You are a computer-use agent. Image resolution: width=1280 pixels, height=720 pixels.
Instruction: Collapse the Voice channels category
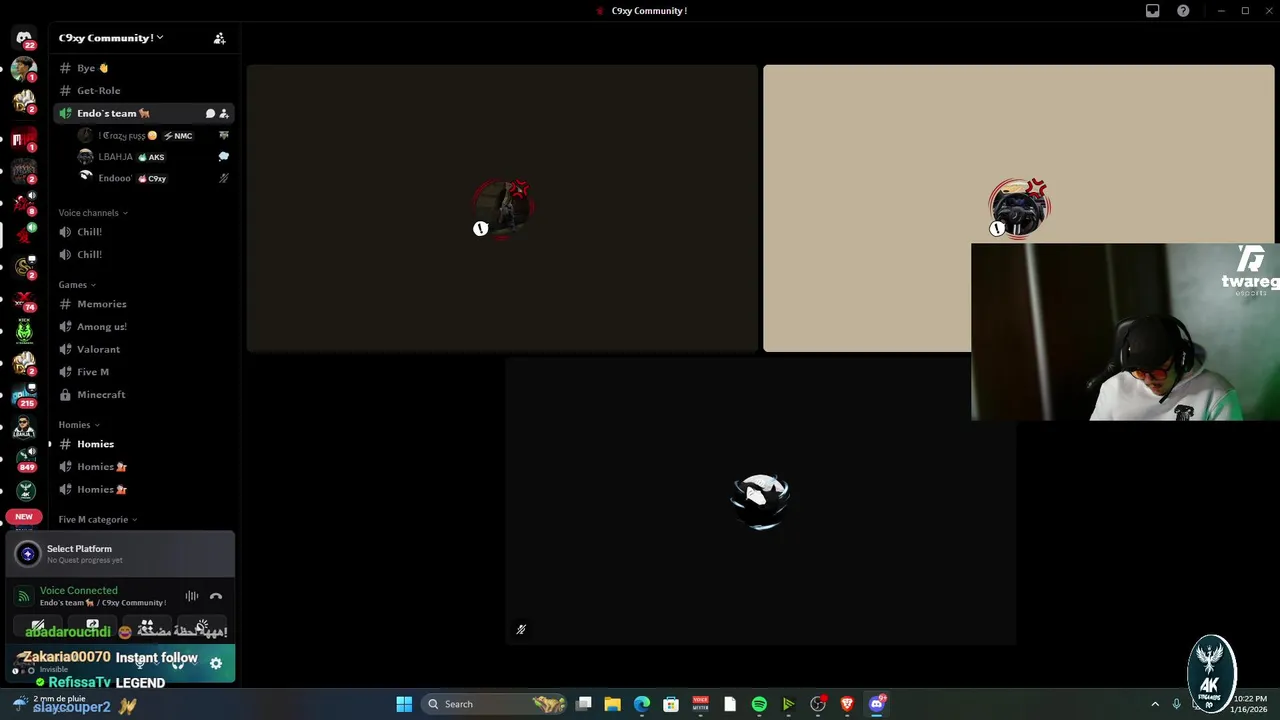point(93,213)
